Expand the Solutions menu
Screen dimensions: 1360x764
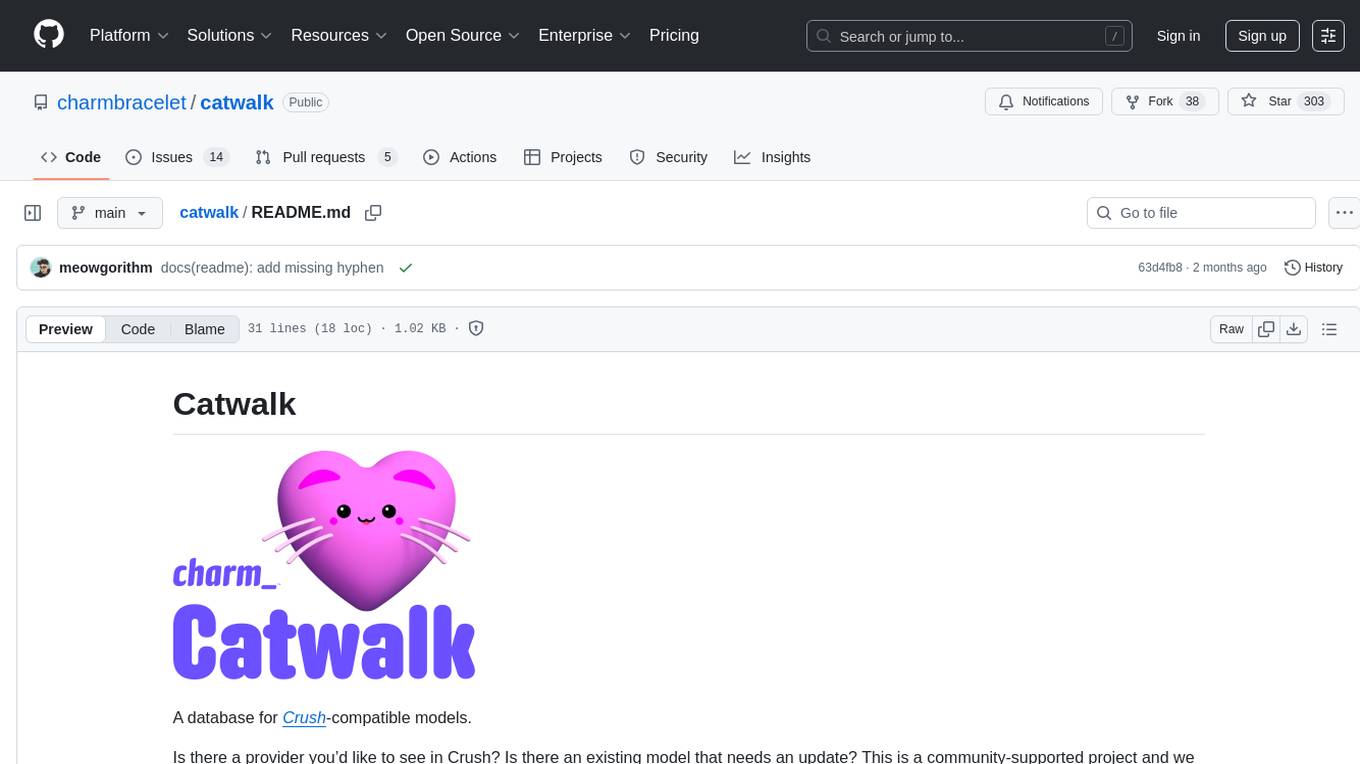click(x=230, y=35)
